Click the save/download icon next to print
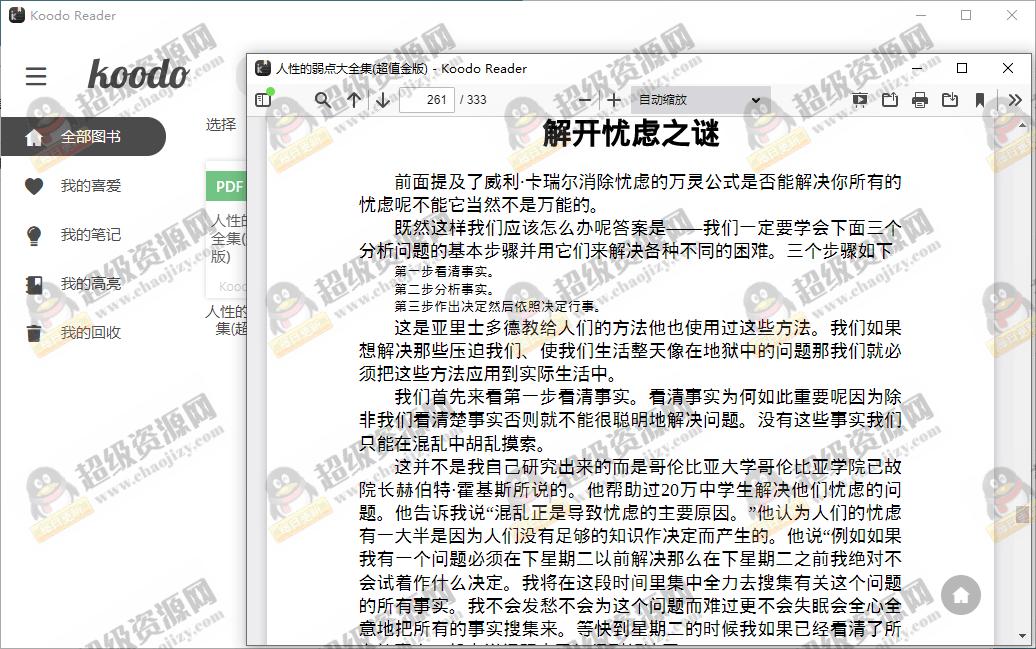Image resolution: width=1036 pixels, height=649 pixels. tap(948, 100)
